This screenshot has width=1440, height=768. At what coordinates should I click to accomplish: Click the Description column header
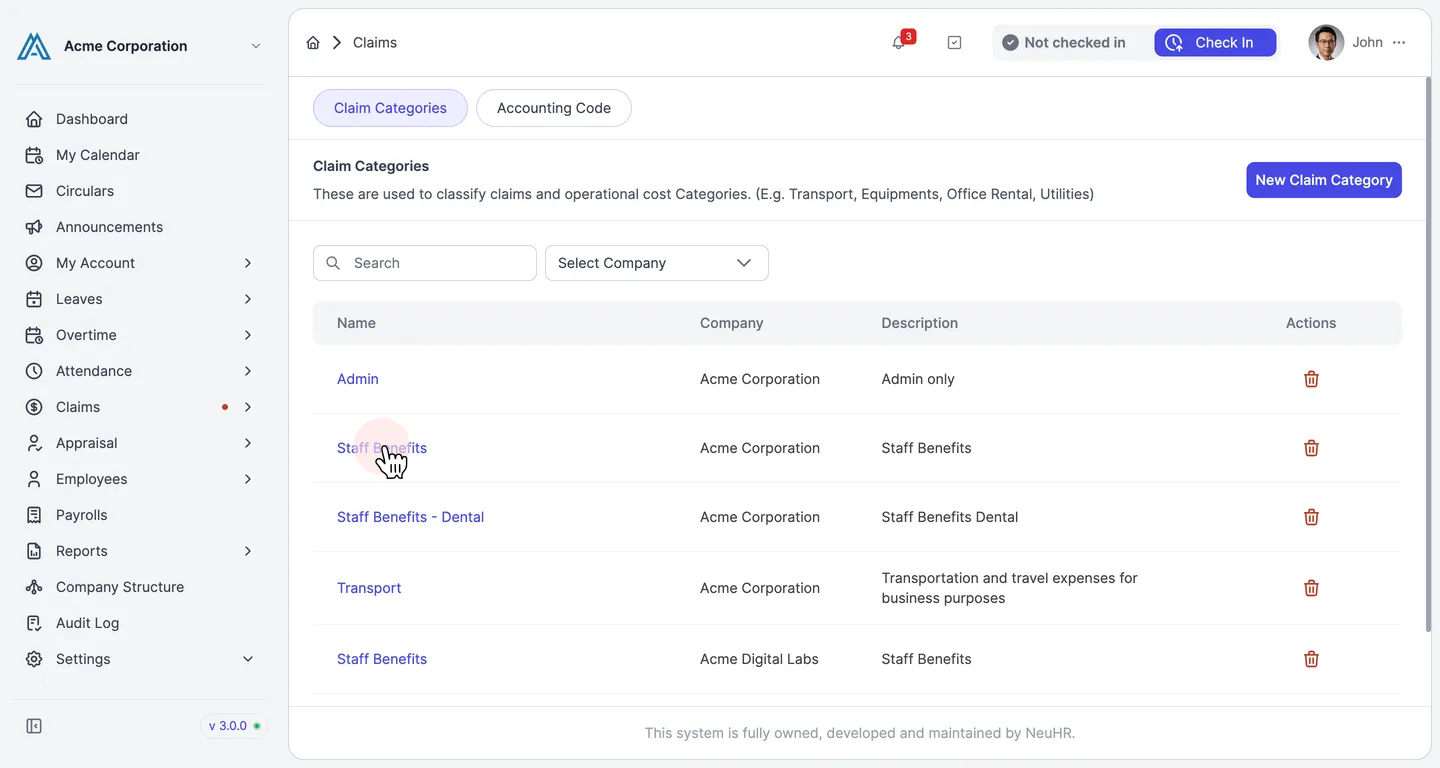pyautogui.click(x=920, y=323)
